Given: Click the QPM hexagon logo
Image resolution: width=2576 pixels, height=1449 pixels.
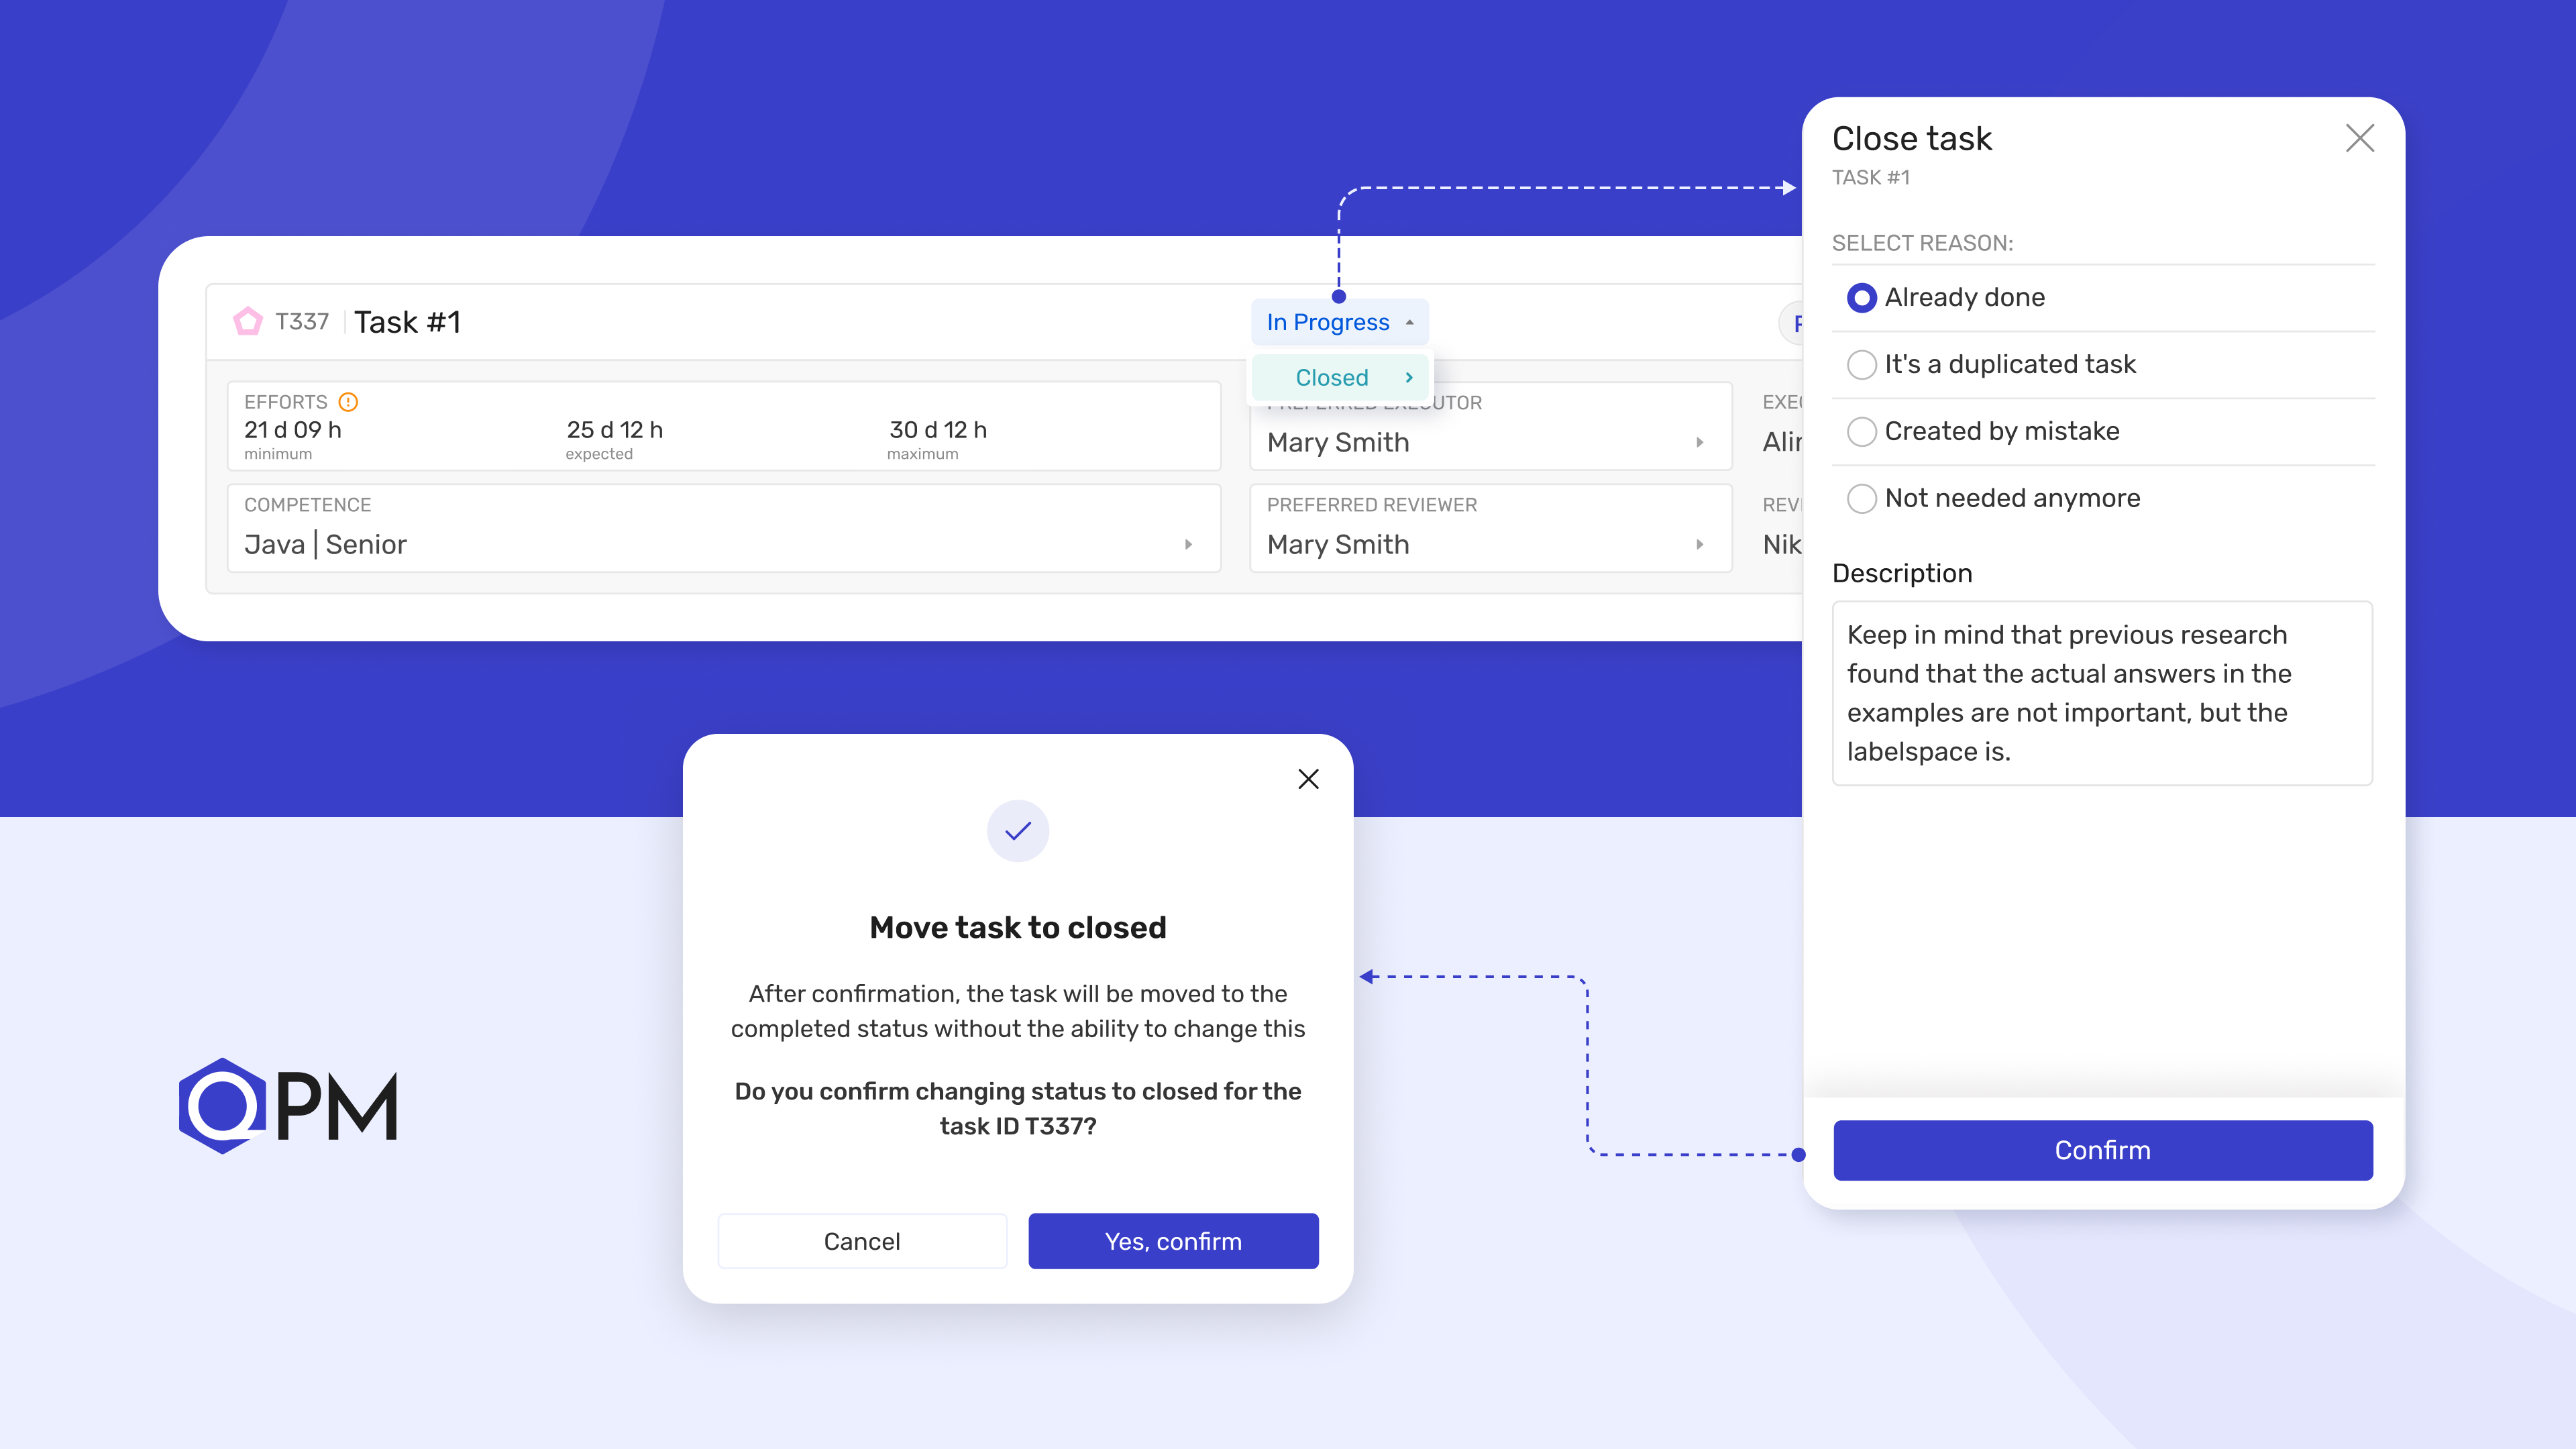Looking at the screenshot, I should 222,1105.
